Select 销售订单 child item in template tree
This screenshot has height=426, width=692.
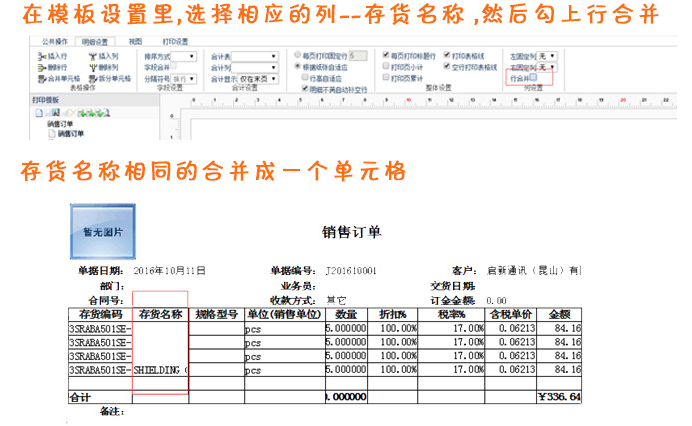(x=70, y=132)
